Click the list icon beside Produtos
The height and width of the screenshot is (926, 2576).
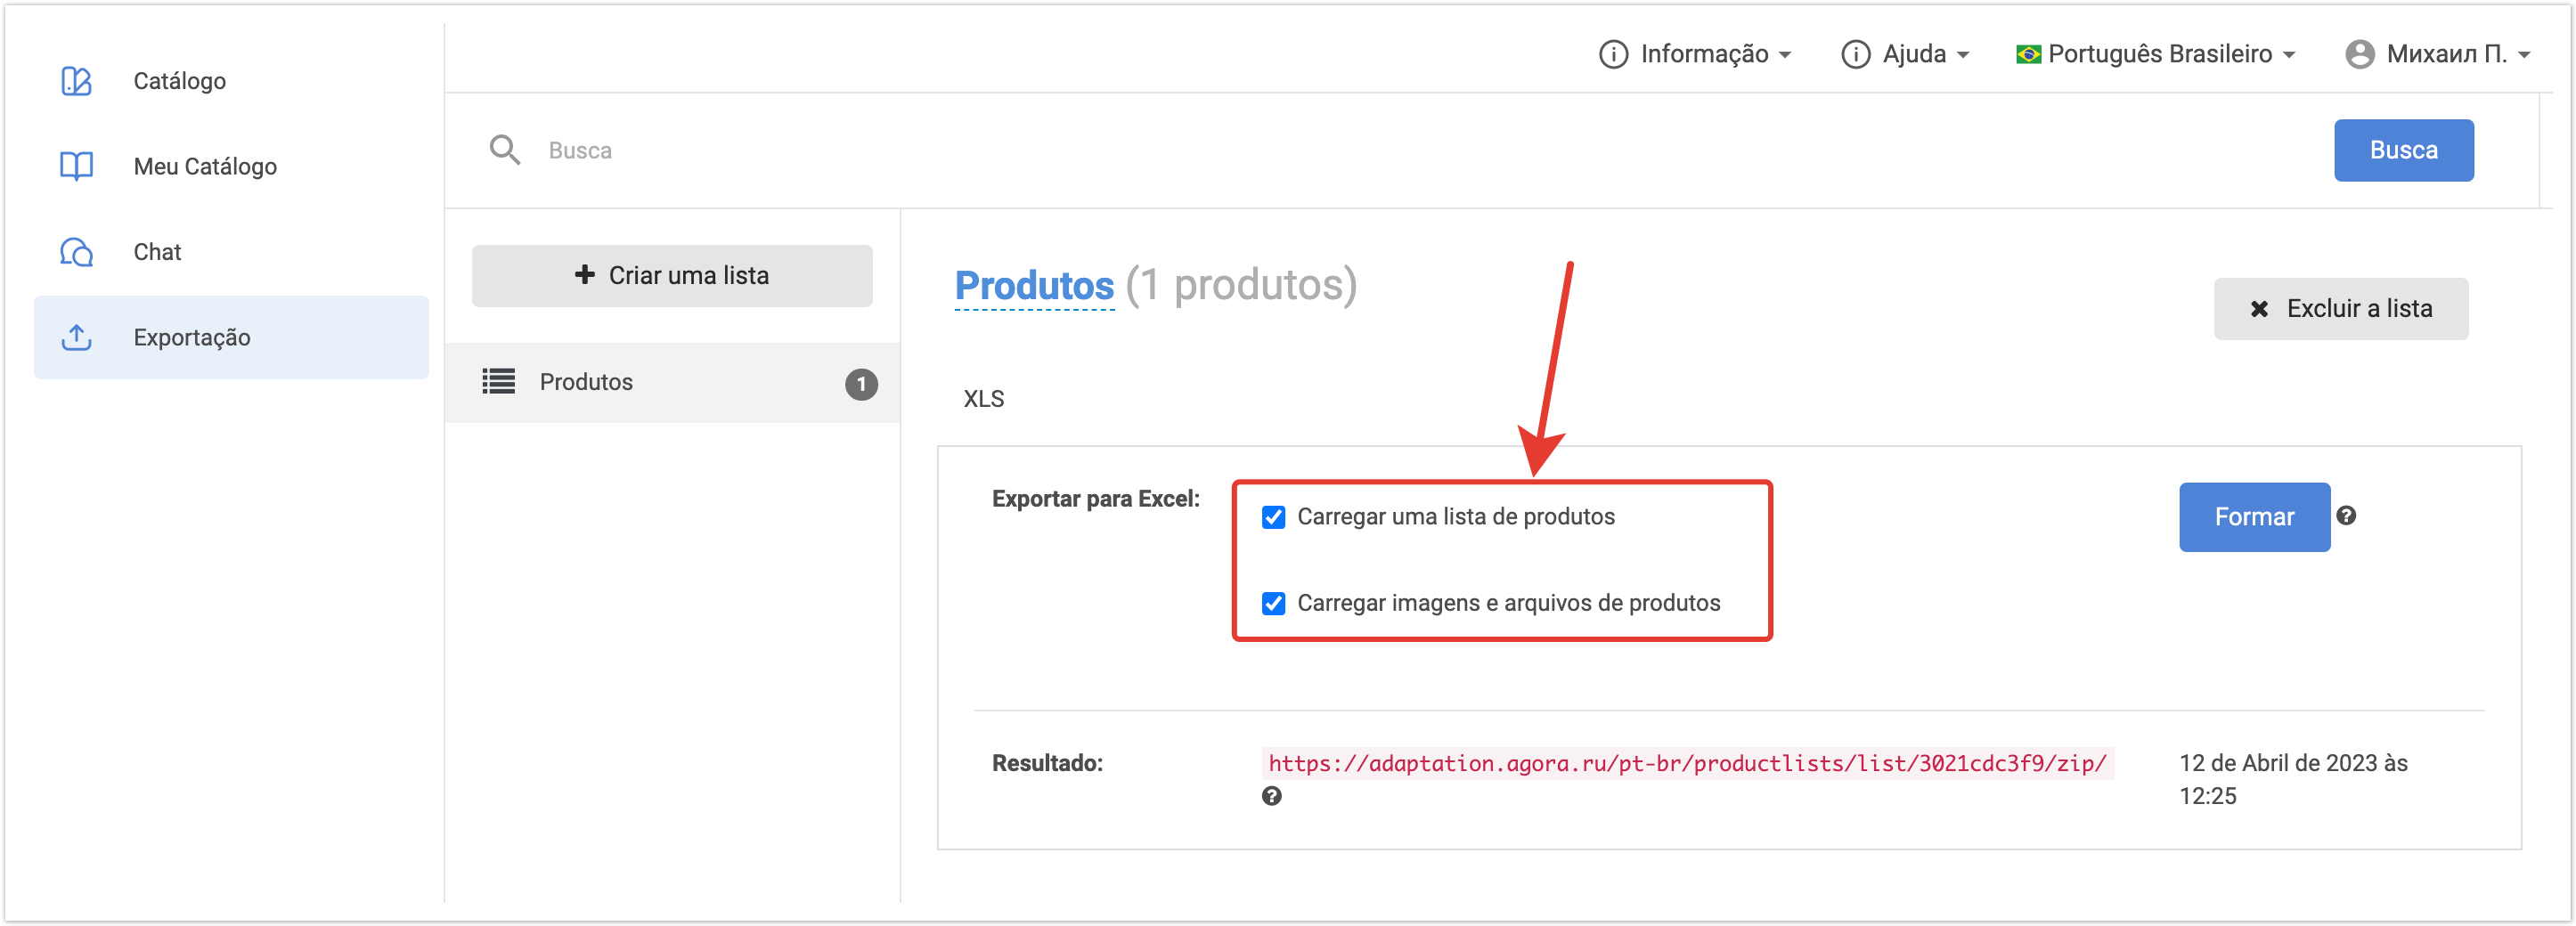[x=498, y=382]
